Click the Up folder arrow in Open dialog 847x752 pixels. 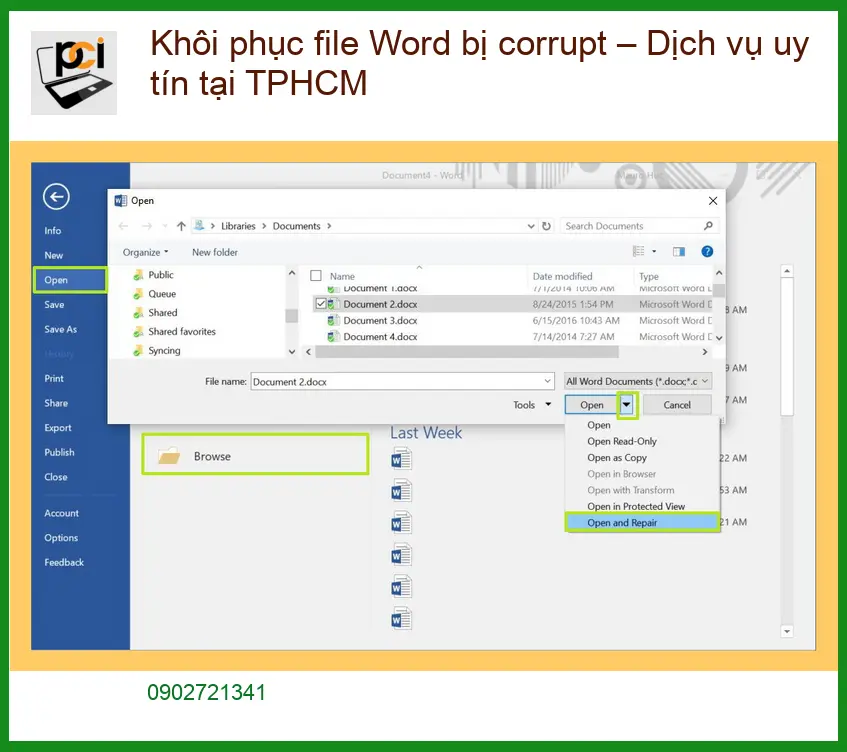pyautogui.click(x=181, y=226)
